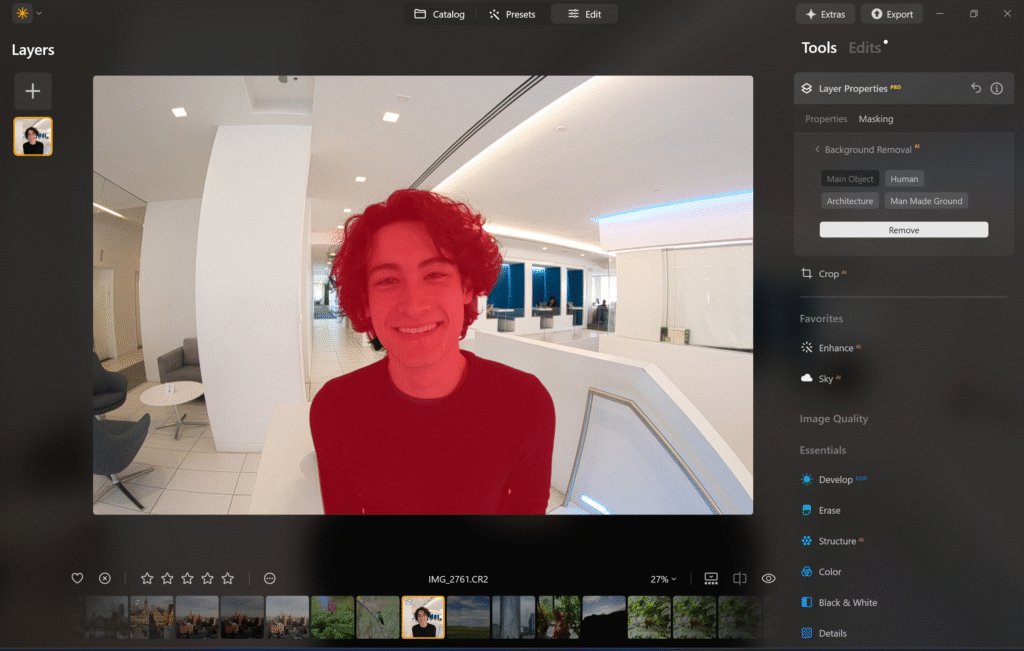Click the Layer Properties reset arrow
Image resolution: width=1024 pixels, height=651 pixels.
(976, 88)
